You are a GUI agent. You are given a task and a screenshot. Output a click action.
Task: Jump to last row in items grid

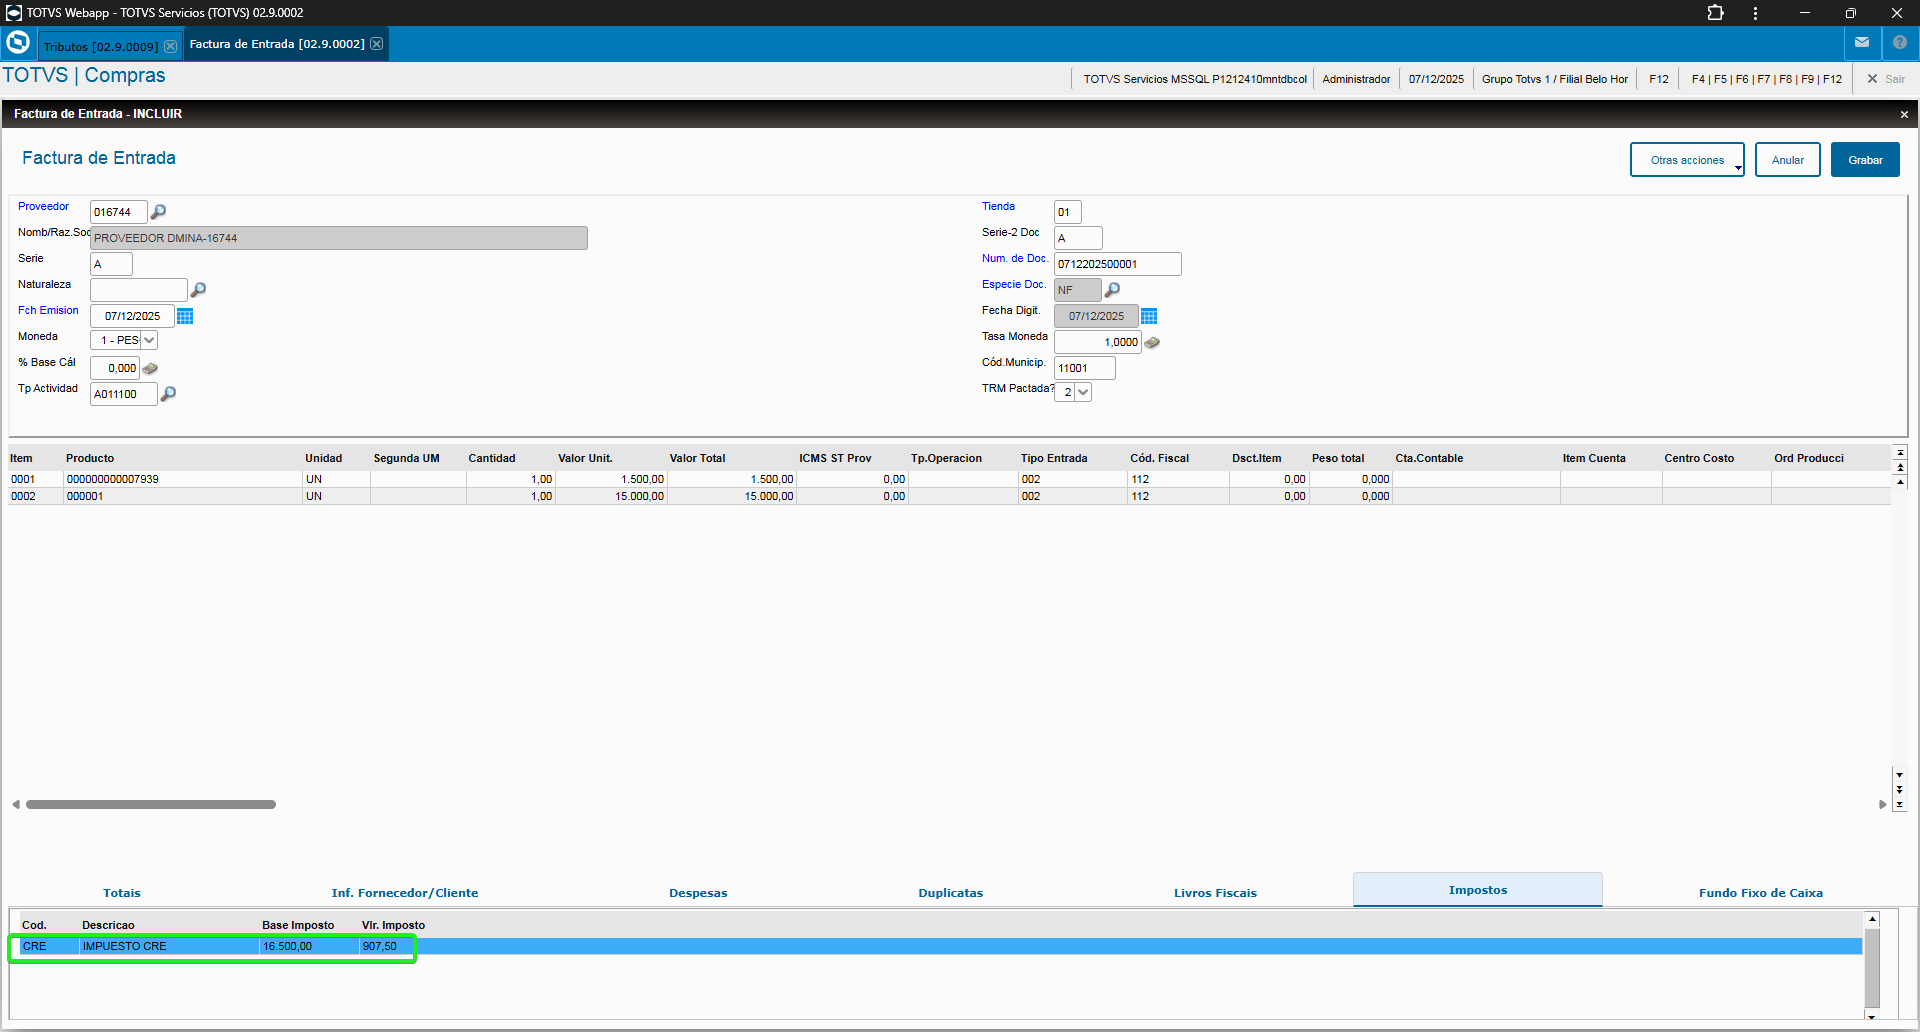click(1899, 804)
